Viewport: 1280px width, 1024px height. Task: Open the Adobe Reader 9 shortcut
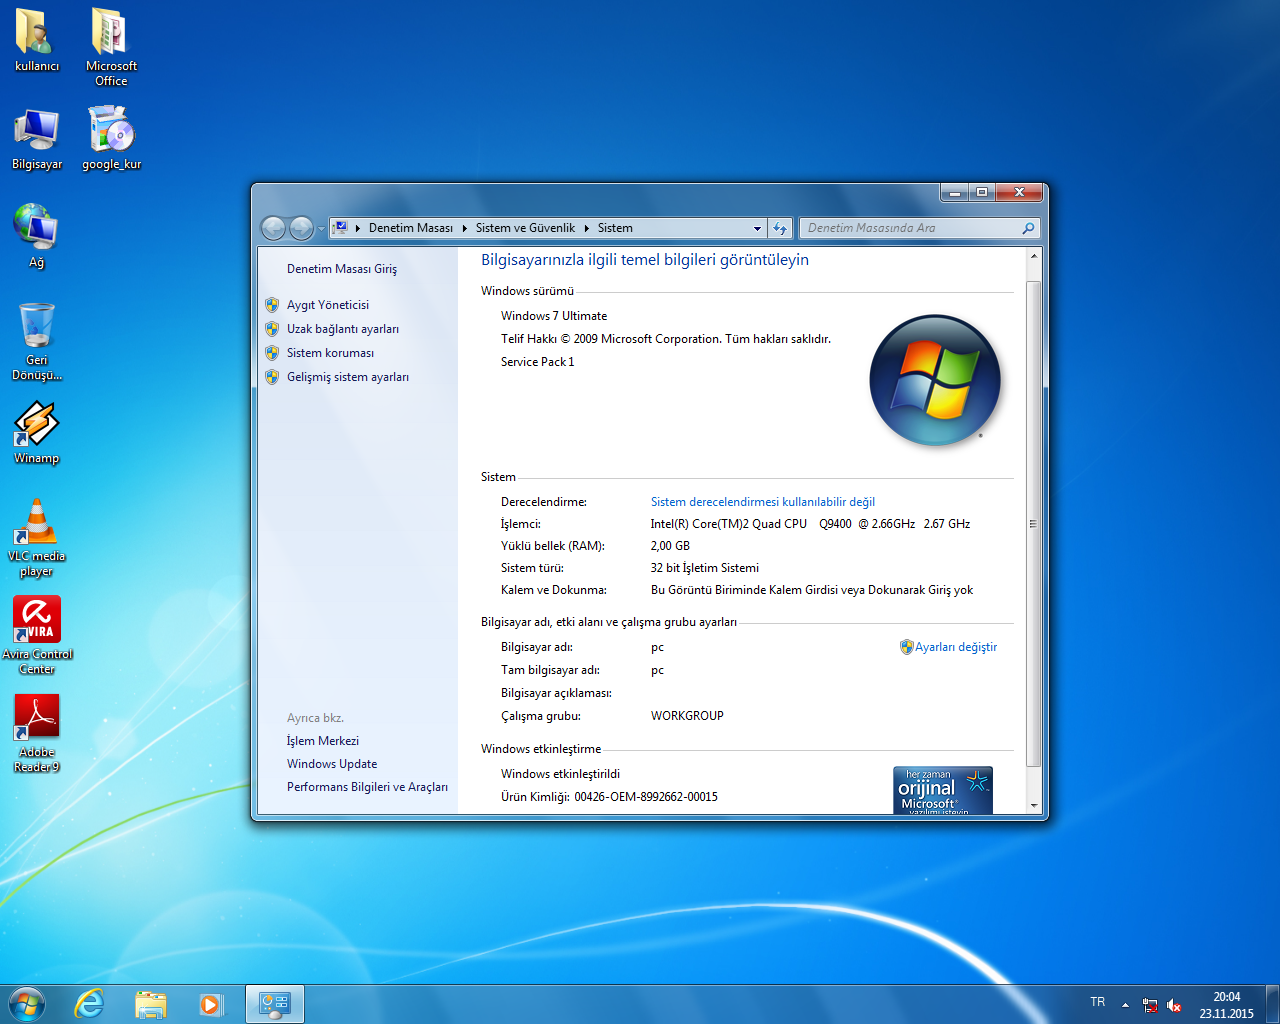[x=37, y=734]
